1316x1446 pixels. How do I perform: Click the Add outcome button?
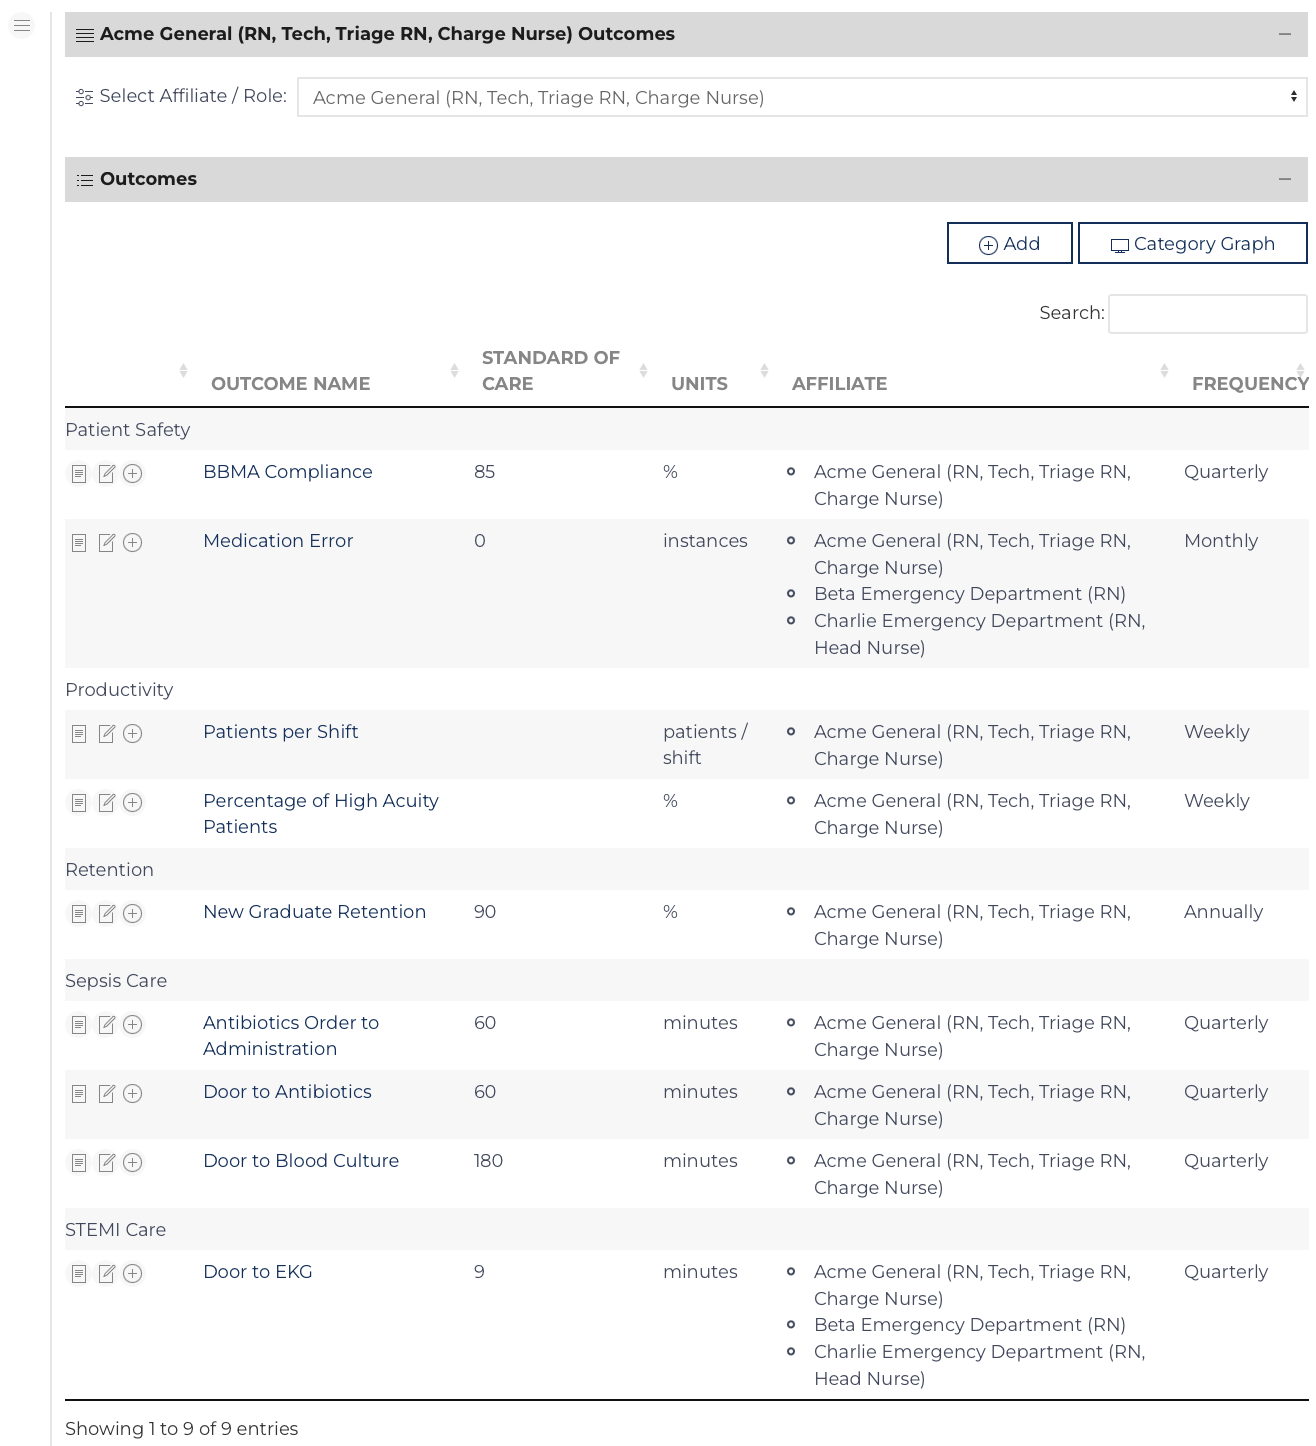click(x=1010, y=243)
